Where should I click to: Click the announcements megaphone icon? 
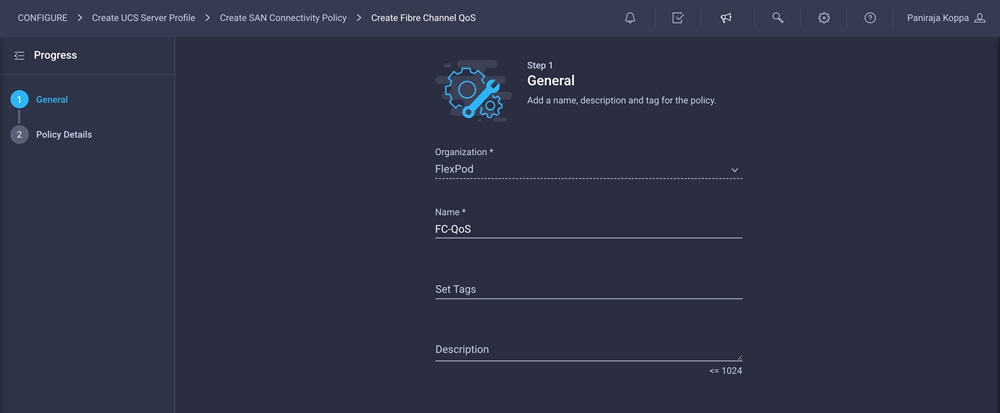click(726, 18)
